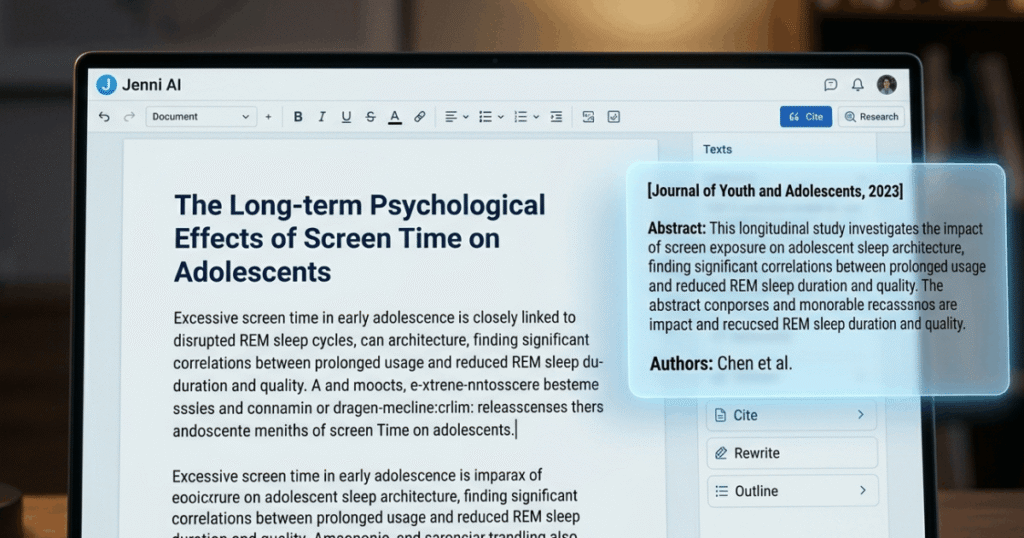Click the plus icon beside Document
Viewport: 1024px width, 538px height.
268,117
